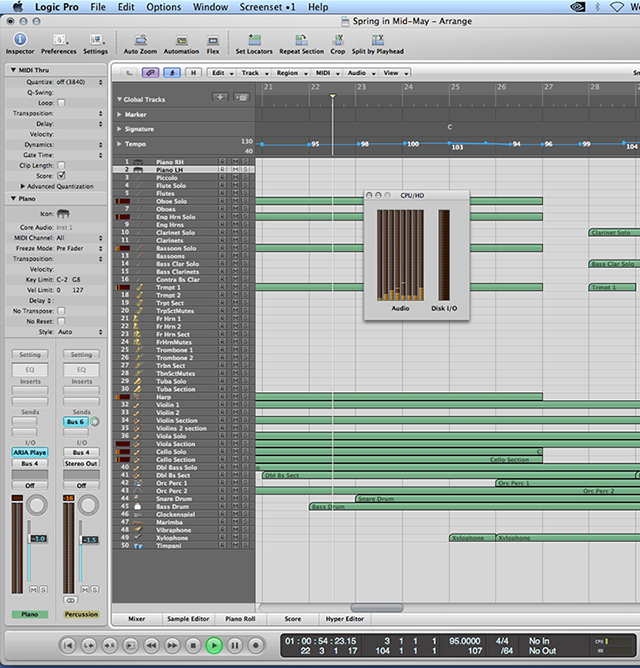Click the Bus 6 send button

[x=76, y=422]
